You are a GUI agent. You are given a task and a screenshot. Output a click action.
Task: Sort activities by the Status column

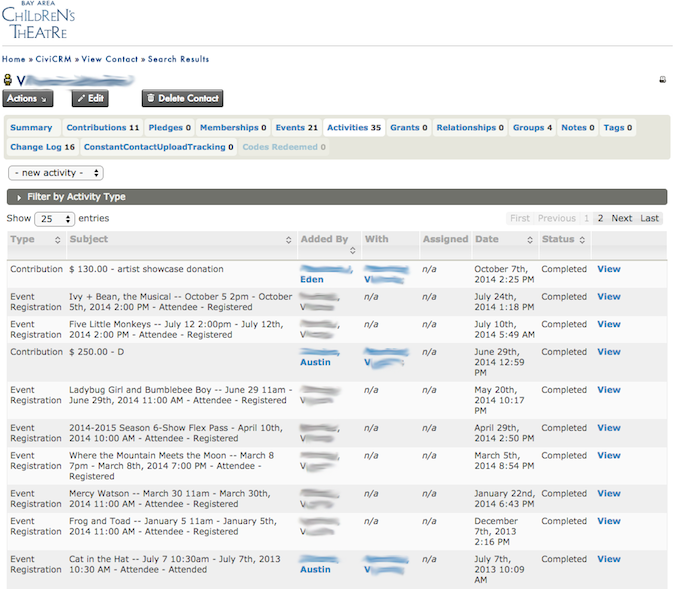582,240
